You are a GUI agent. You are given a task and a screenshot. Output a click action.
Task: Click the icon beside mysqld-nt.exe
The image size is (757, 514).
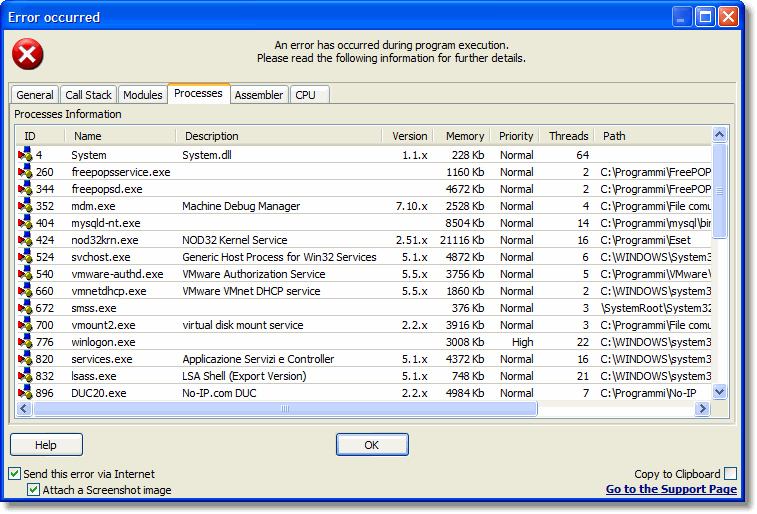pyautogui.click(x=25, y=222)
